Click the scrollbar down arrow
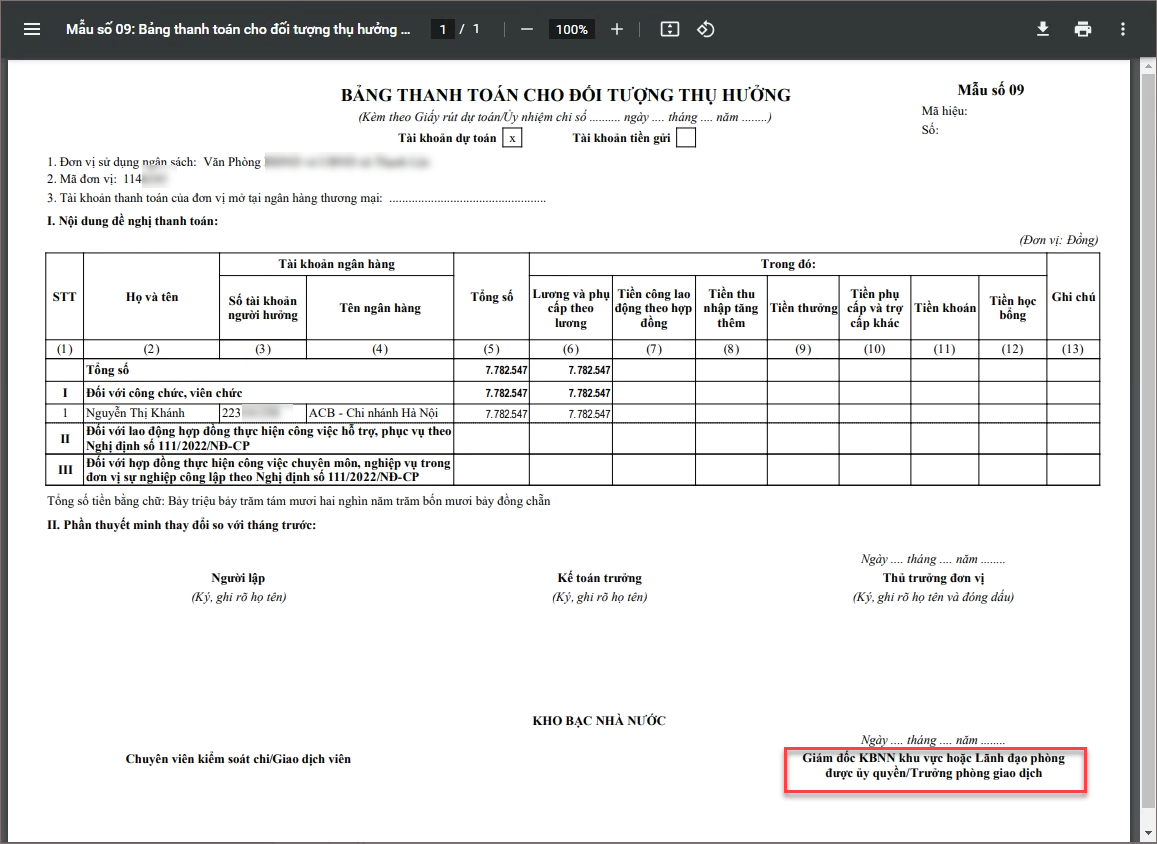Image resolution: width=1157 pixels, height=844 pixels. (x=1148, y=833)
